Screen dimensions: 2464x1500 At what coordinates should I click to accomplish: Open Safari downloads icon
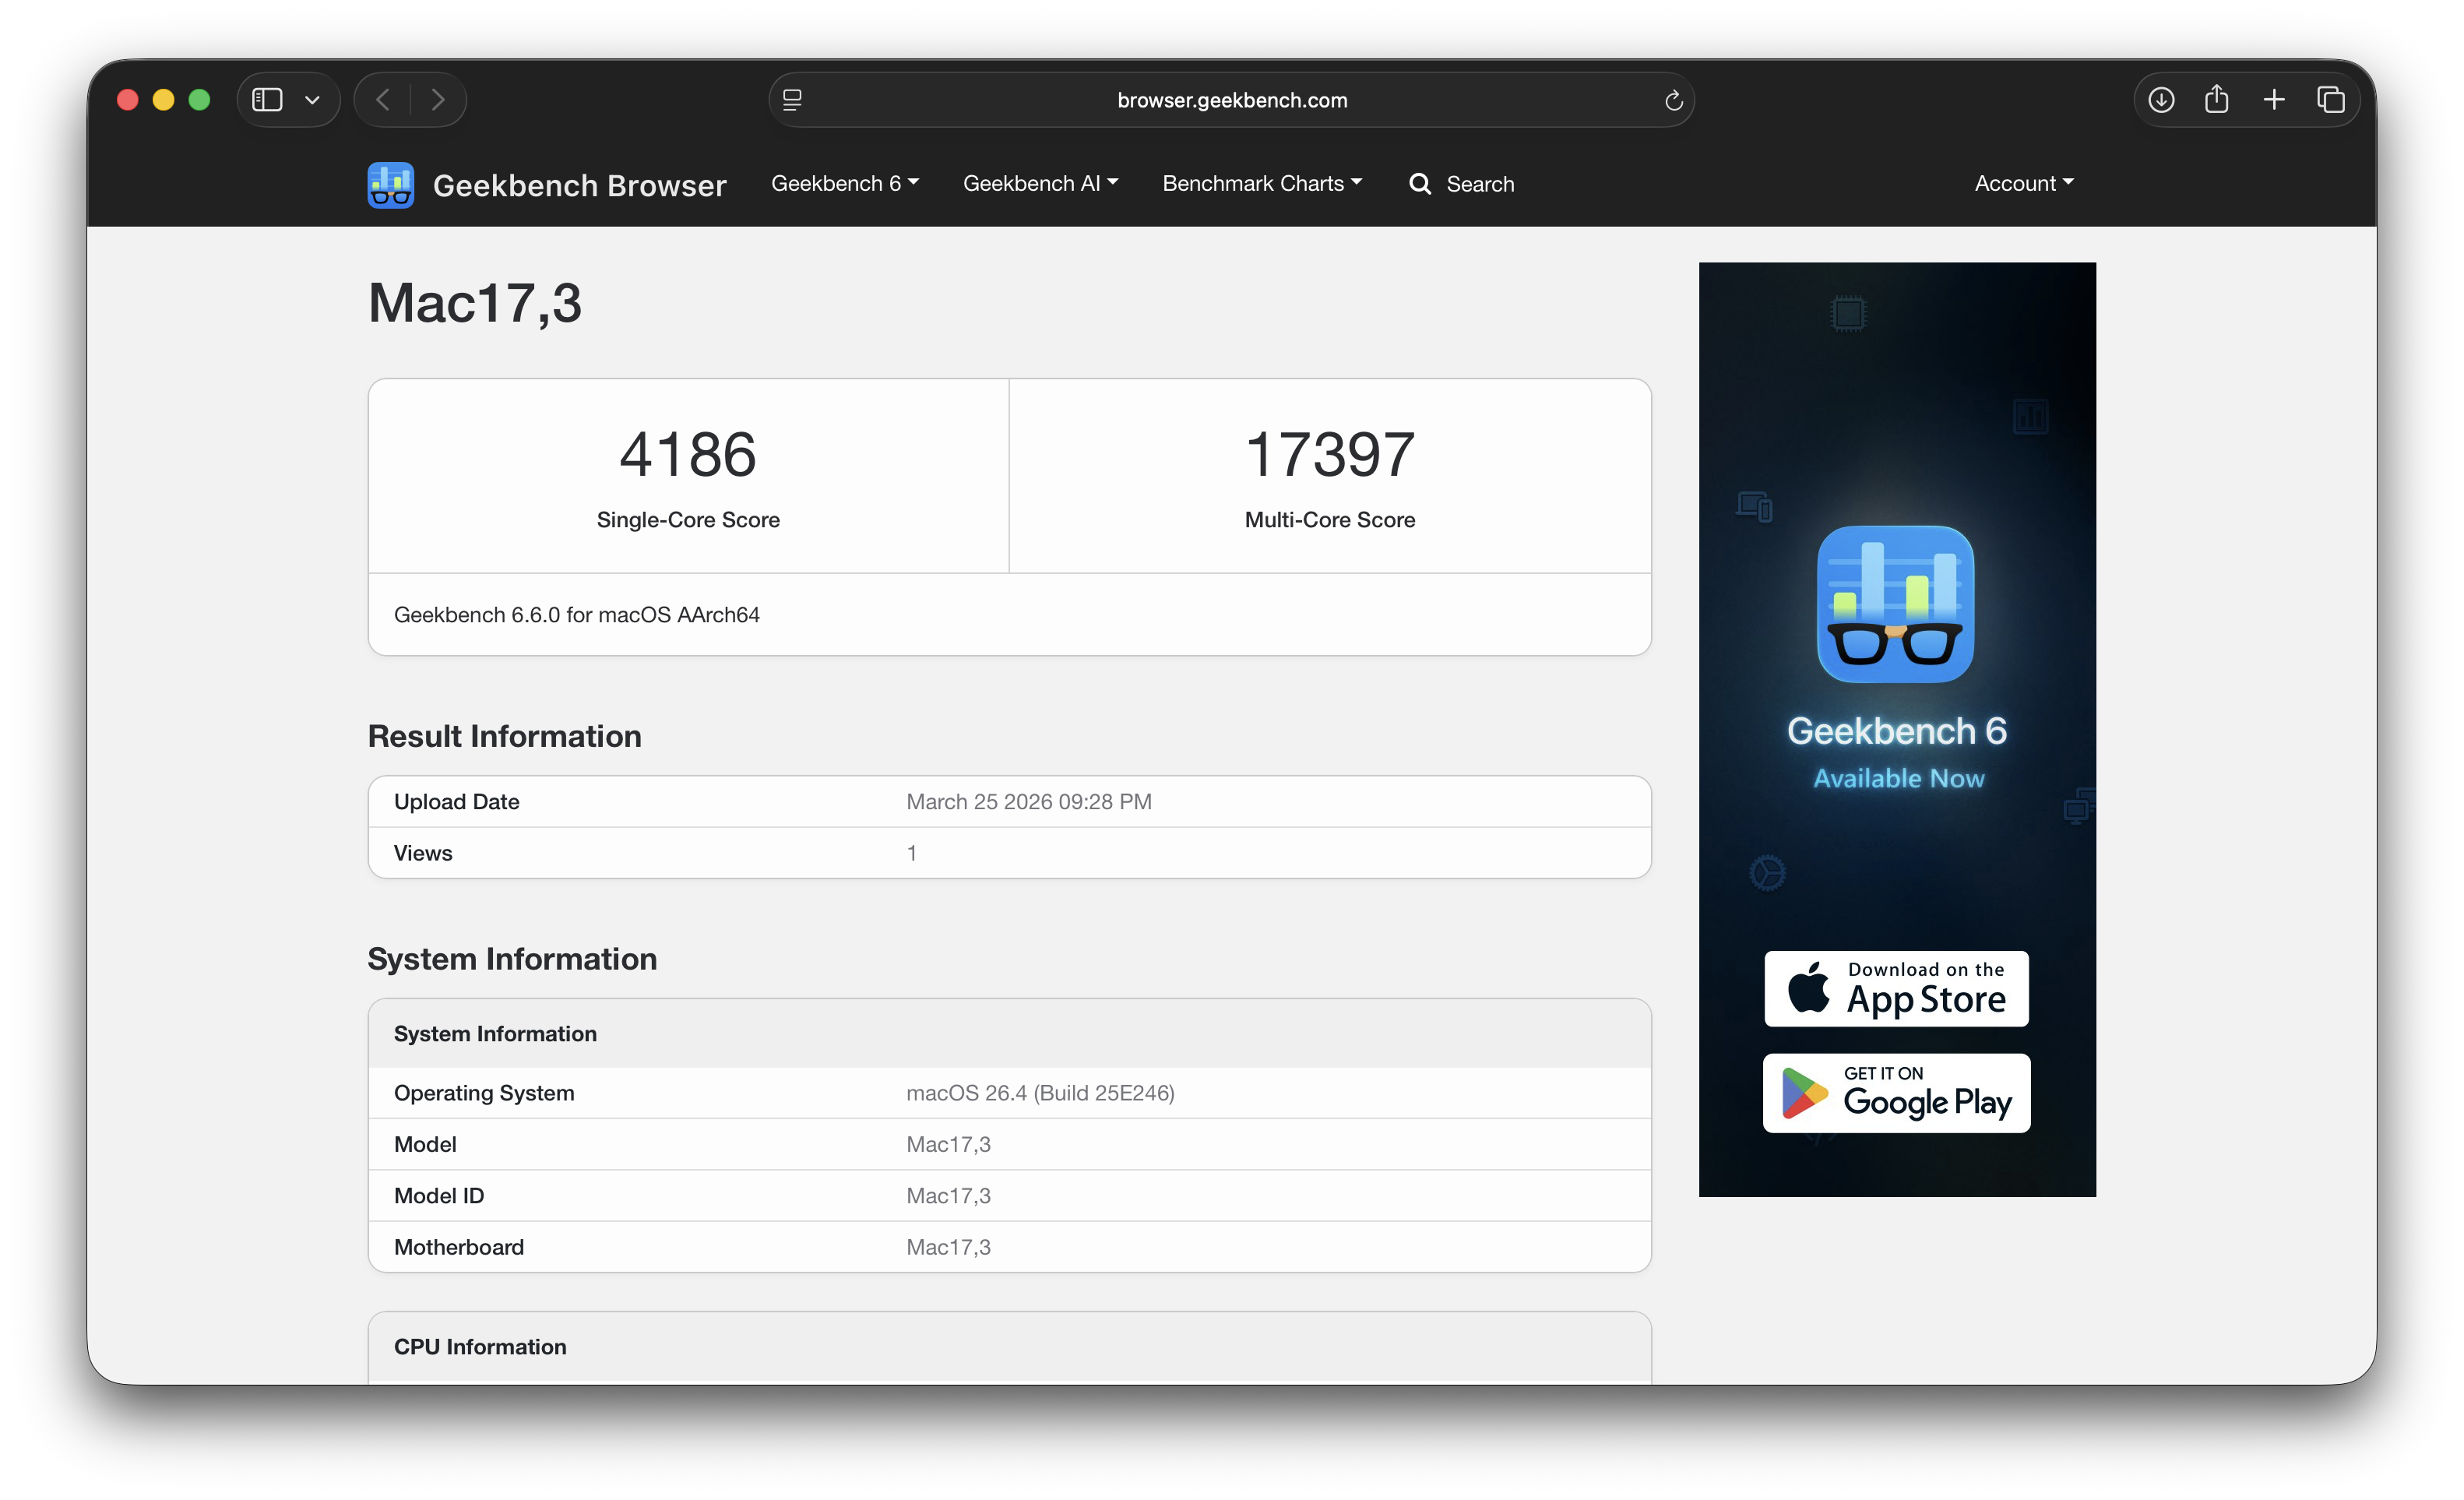pos(2161,100)
